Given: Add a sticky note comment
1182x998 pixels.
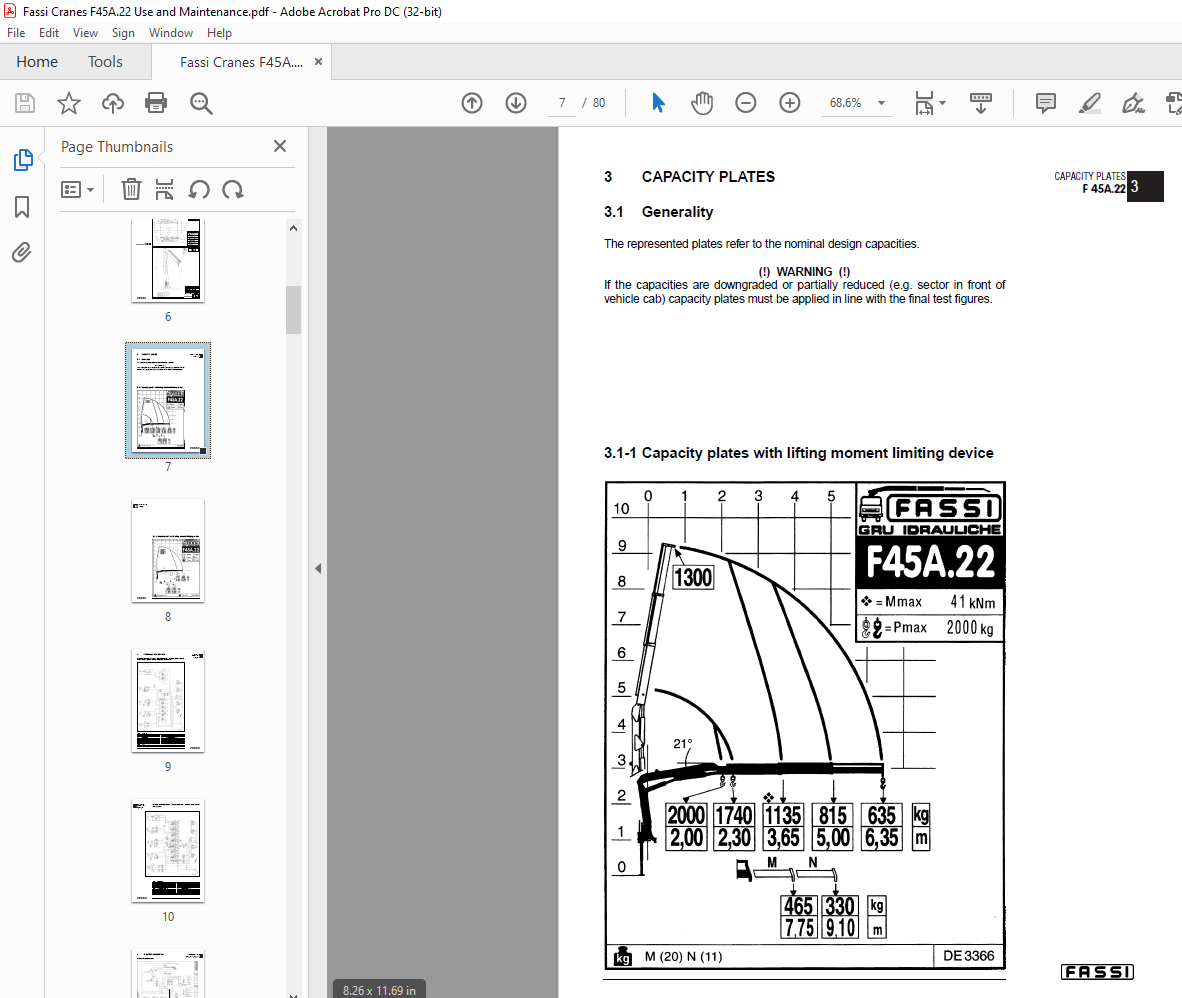Looking at the screenshot, I should point(1046,103).
